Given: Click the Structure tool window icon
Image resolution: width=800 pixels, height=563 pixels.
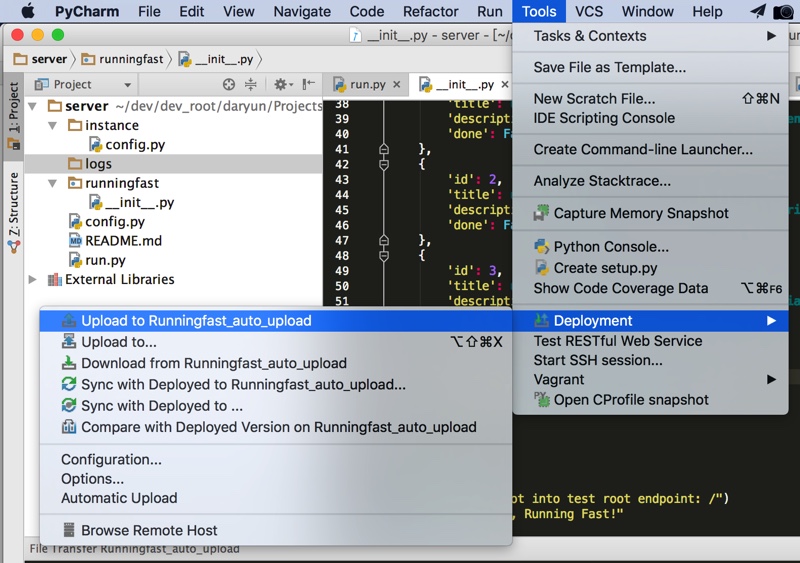Looking at the screenshot, I should click(14, 247).
